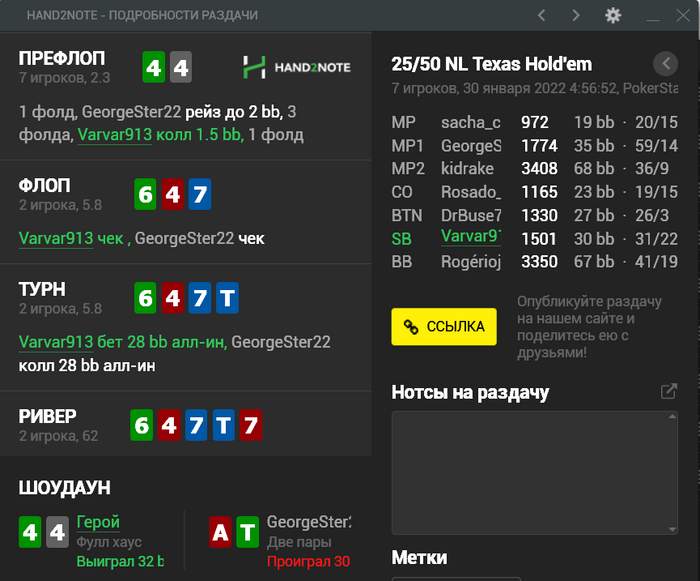Click Varvar91 name in SB players row
The image size is (700, 581).
click(x=471, y=236)
